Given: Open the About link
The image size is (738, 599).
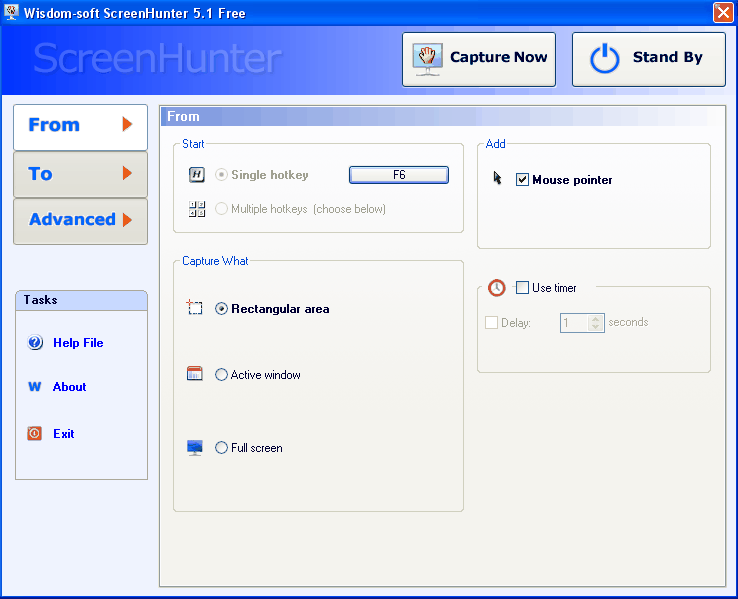Looking at the screenshot, I should (69, 387).
